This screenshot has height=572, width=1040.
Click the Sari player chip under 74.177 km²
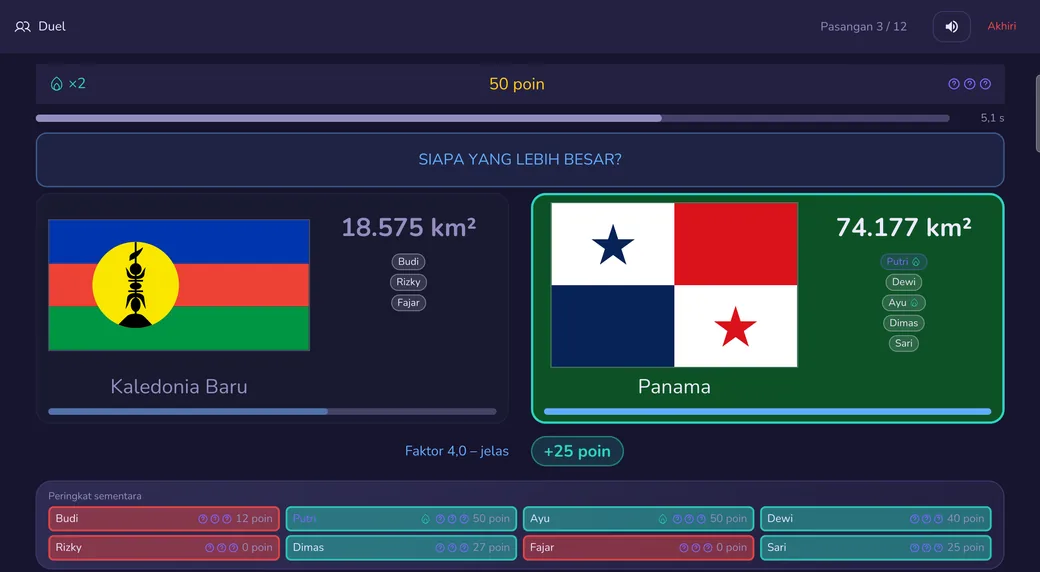point(903,343)
